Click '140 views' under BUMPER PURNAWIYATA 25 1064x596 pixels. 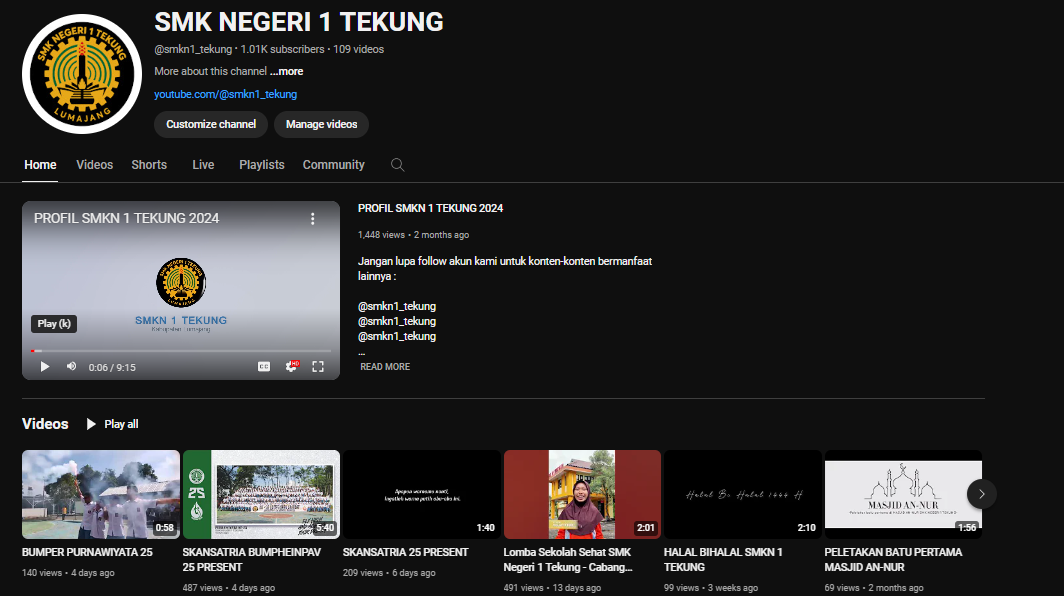point(41,573)
